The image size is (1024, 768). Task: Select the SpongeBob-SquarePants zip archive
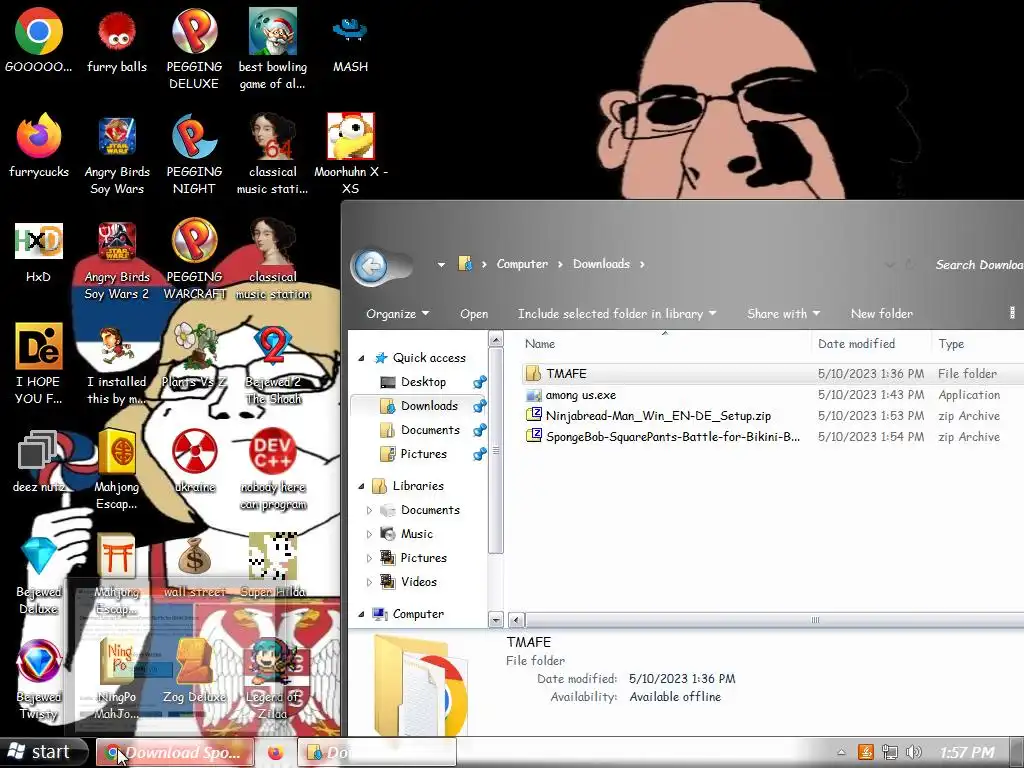773,437
